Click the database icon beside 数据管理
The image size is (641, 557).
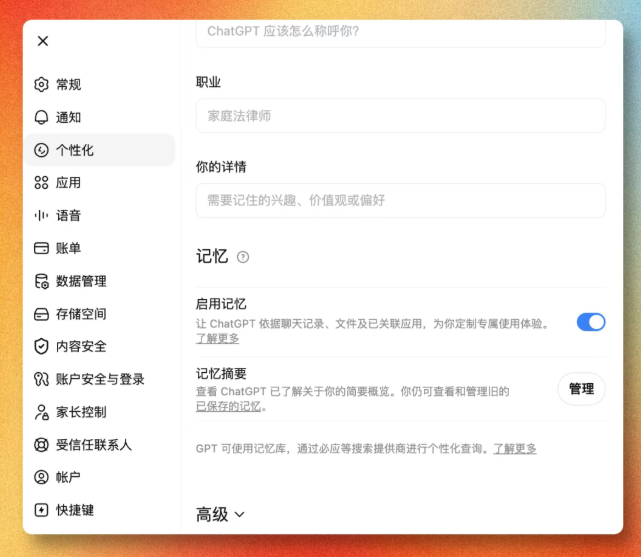41,281
